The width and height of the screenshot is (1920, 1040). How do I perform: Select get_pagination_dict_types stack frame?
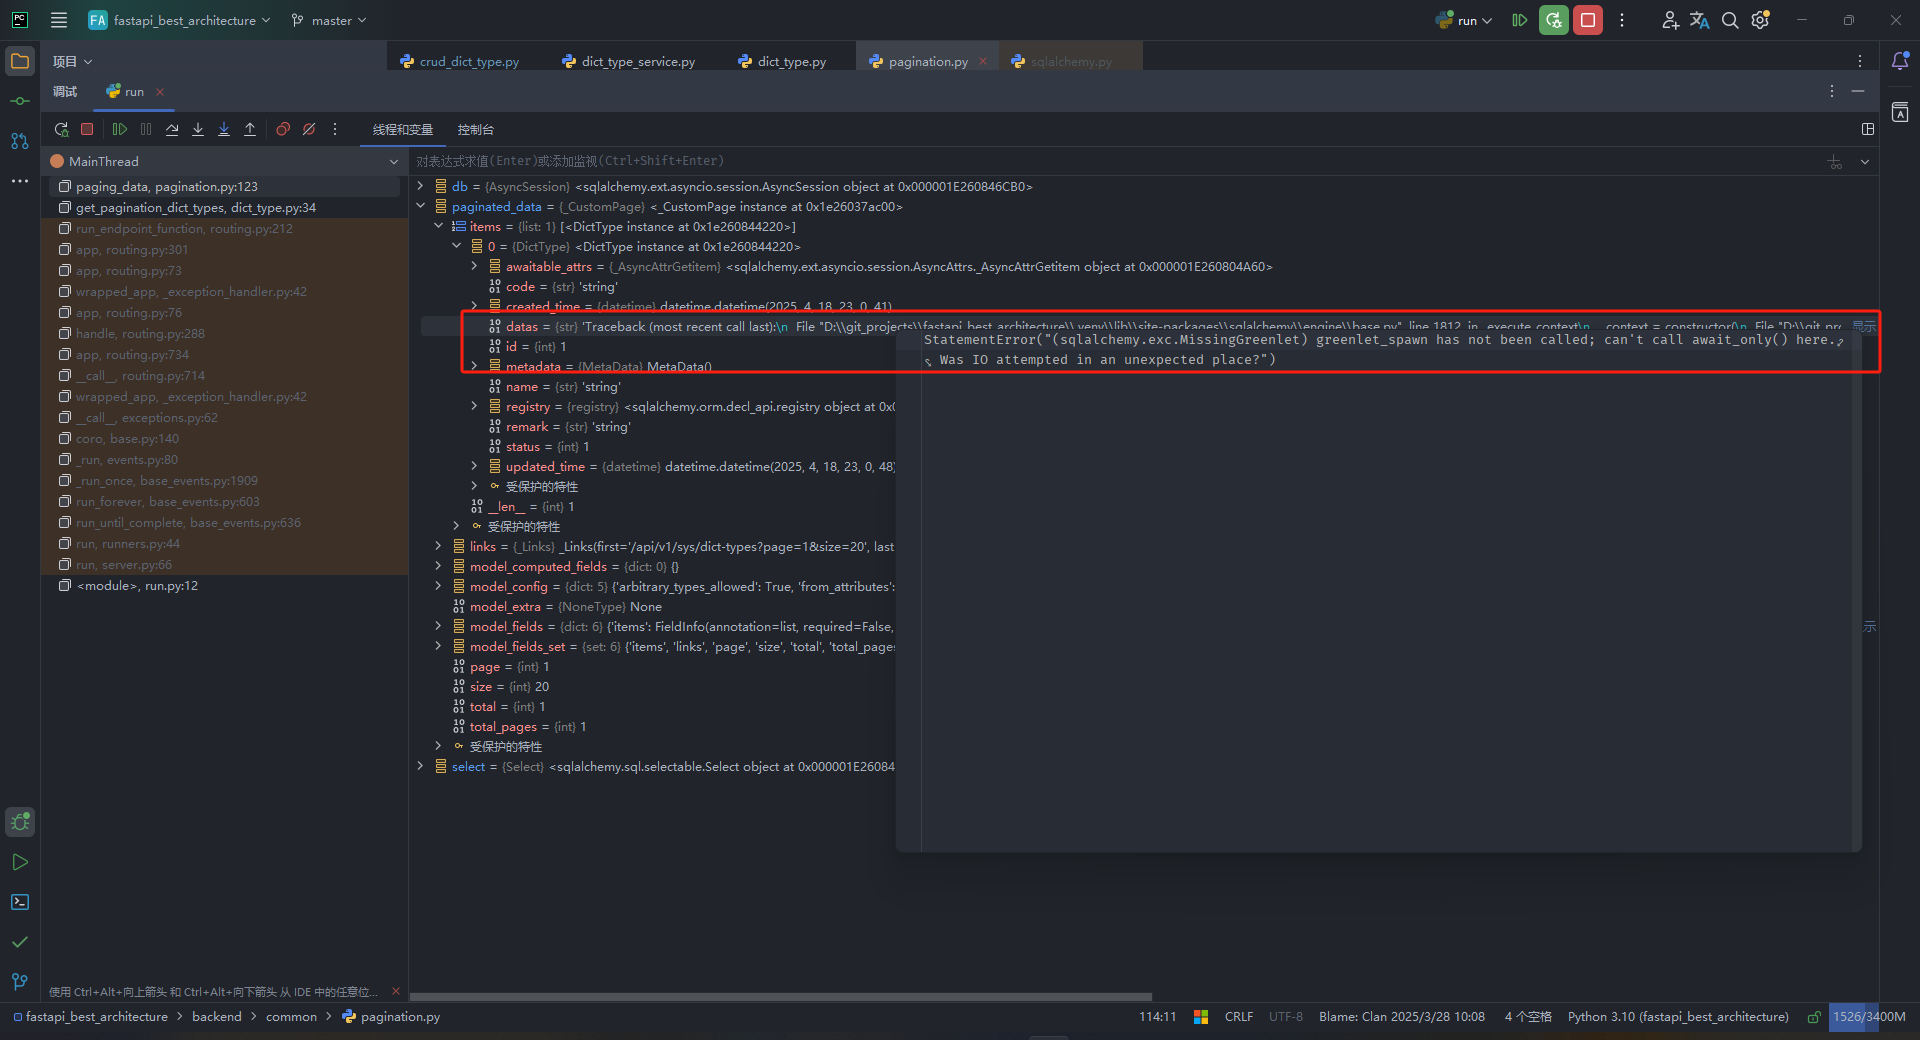tap(195, 208)
